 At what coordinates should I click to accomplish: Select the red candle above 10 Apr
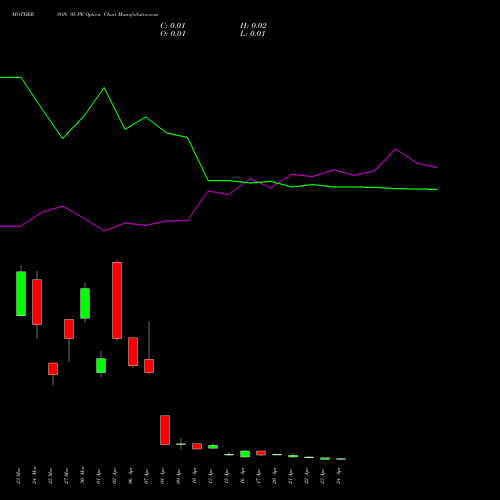coord(197,446)
